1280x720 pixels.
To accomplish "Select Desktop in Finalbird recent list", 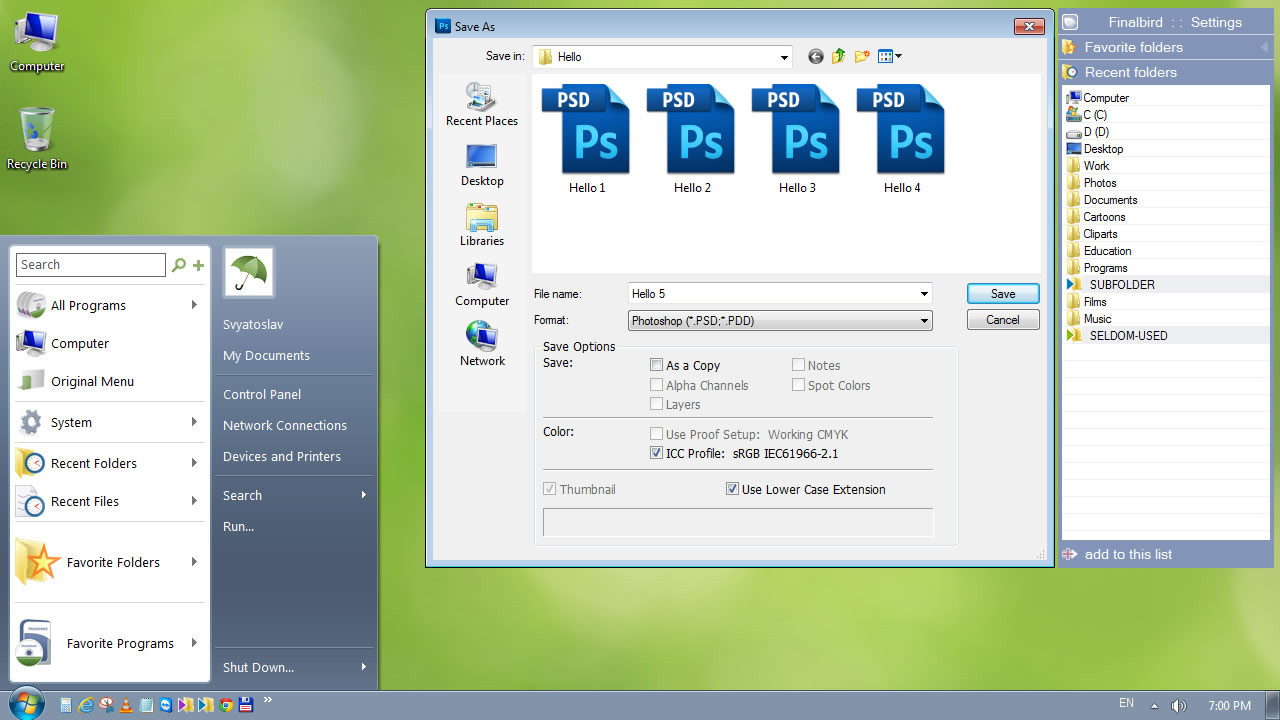I will [1166, 149].
